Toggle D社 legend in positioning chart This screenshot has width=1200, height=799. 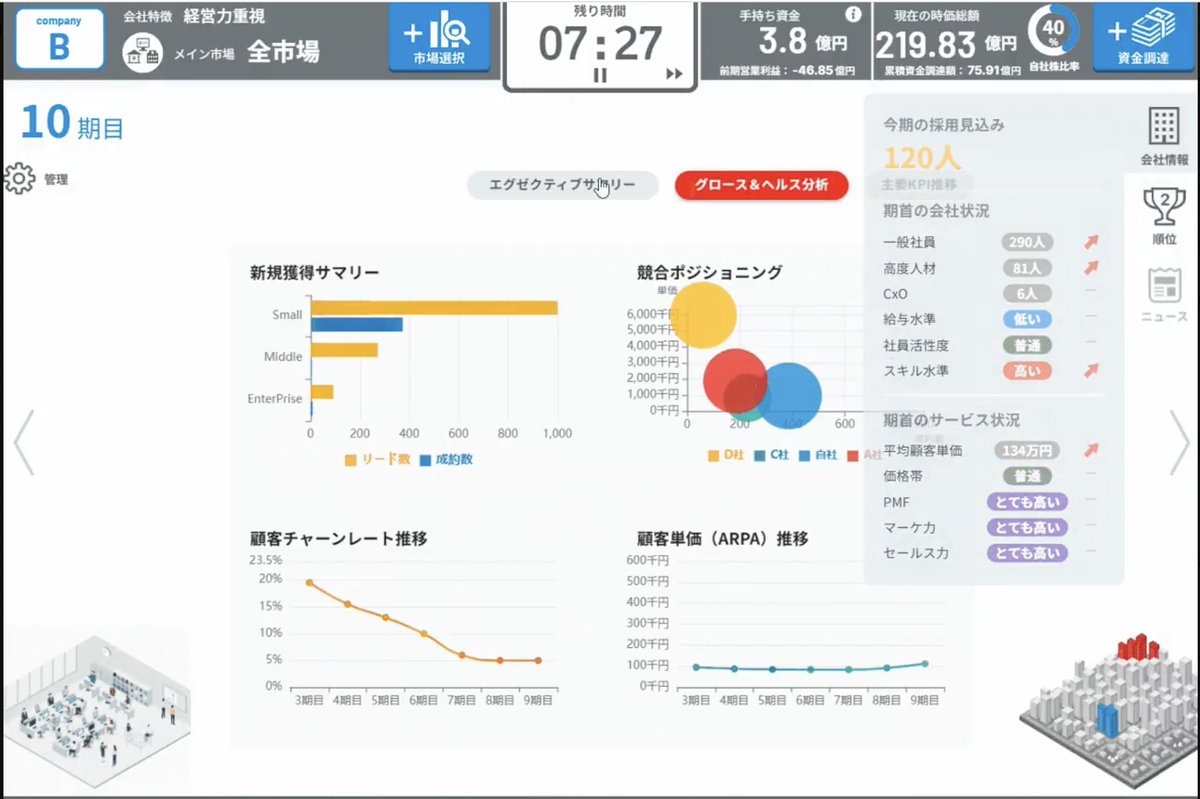(x=726, y=455)
